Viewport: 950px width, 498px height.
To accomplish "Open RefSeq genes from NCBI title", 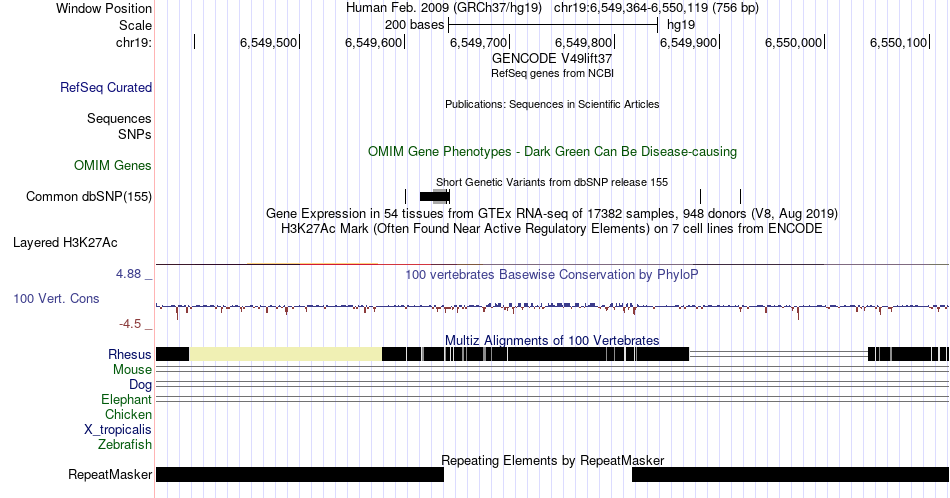I will [552, 73].
